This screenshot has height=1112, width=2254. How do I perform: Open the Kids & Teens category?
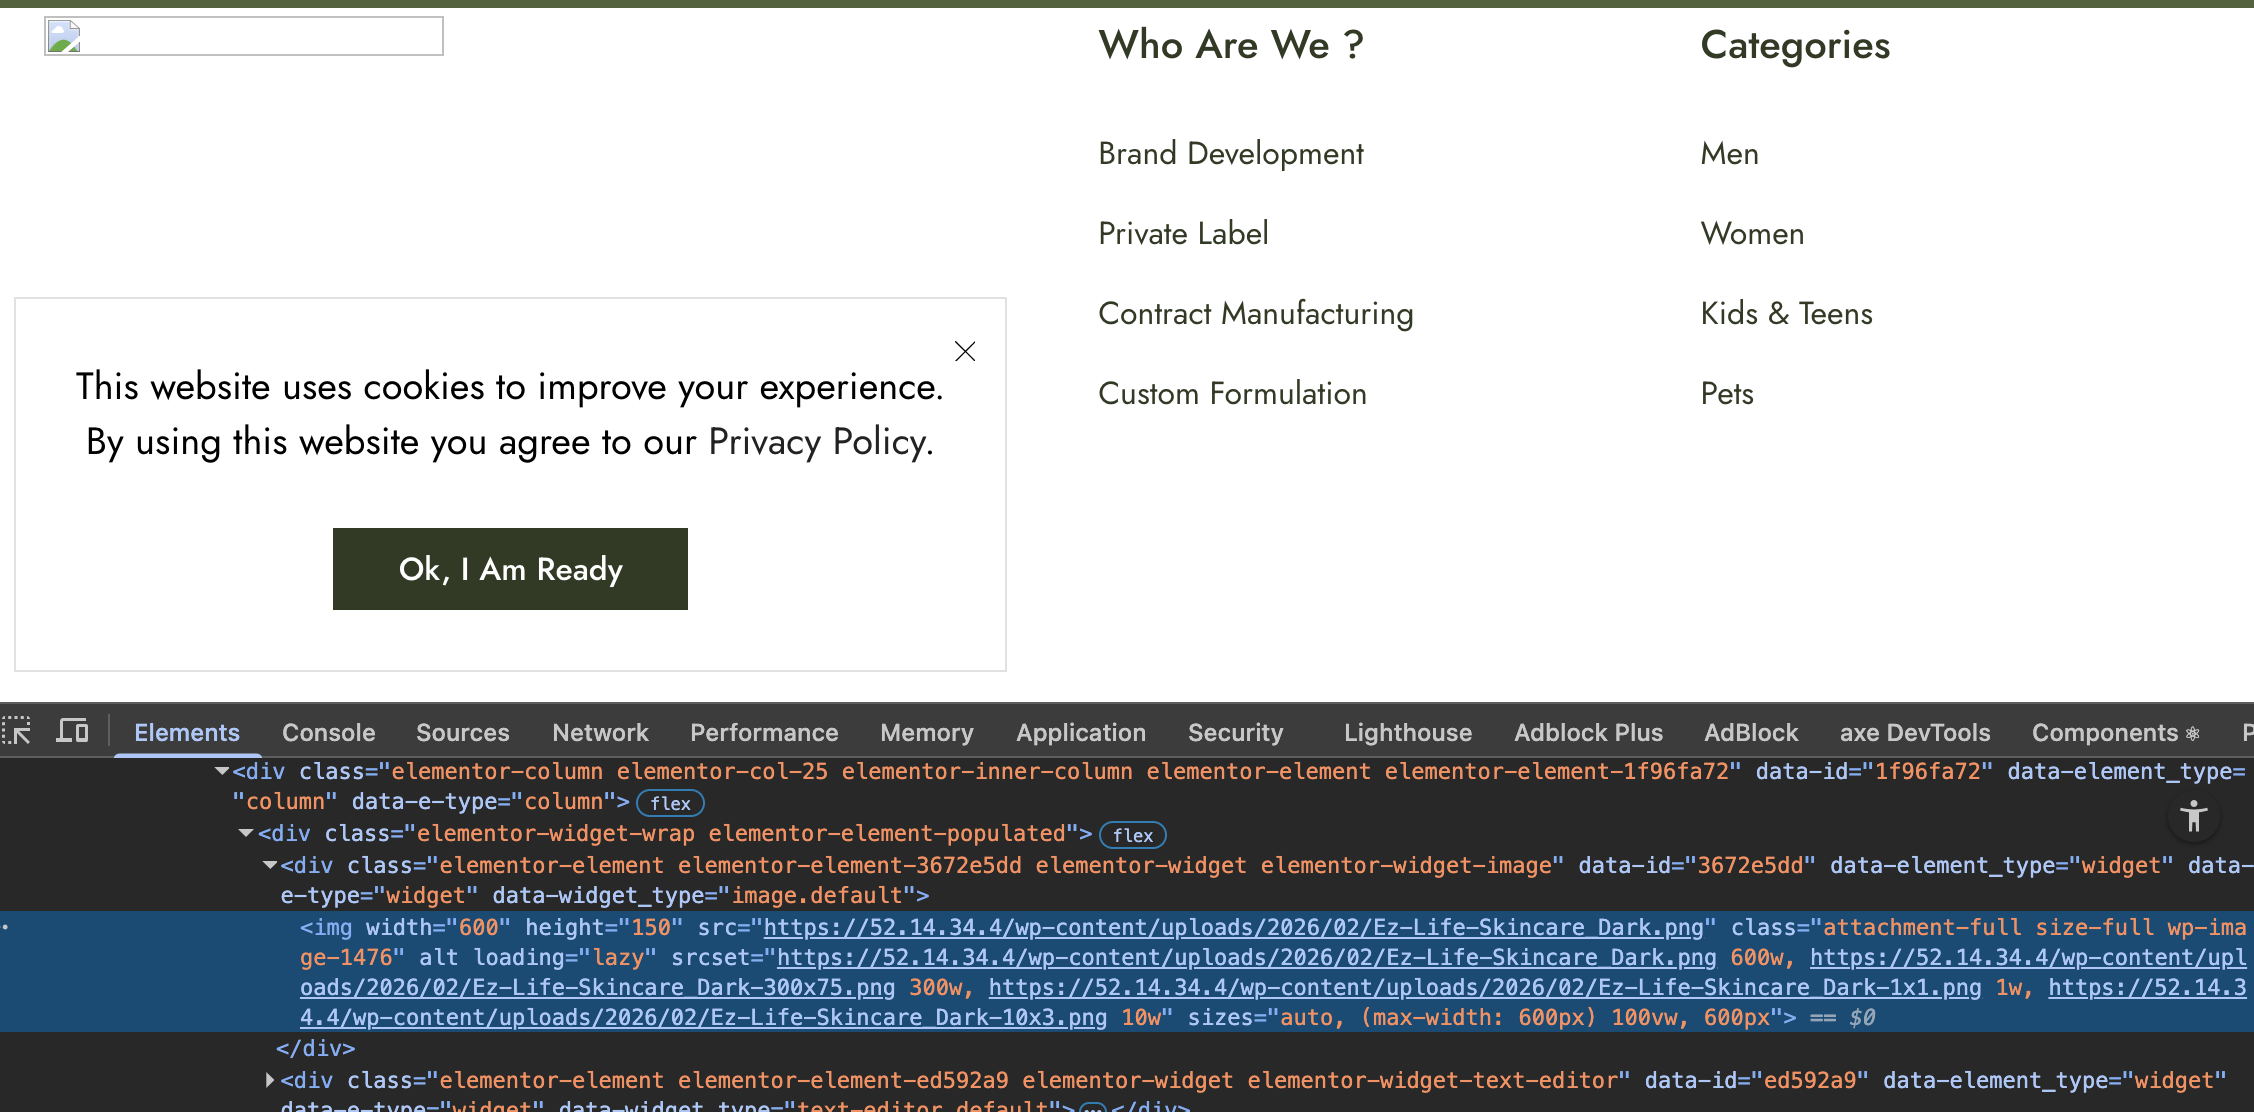(1786, 313)
